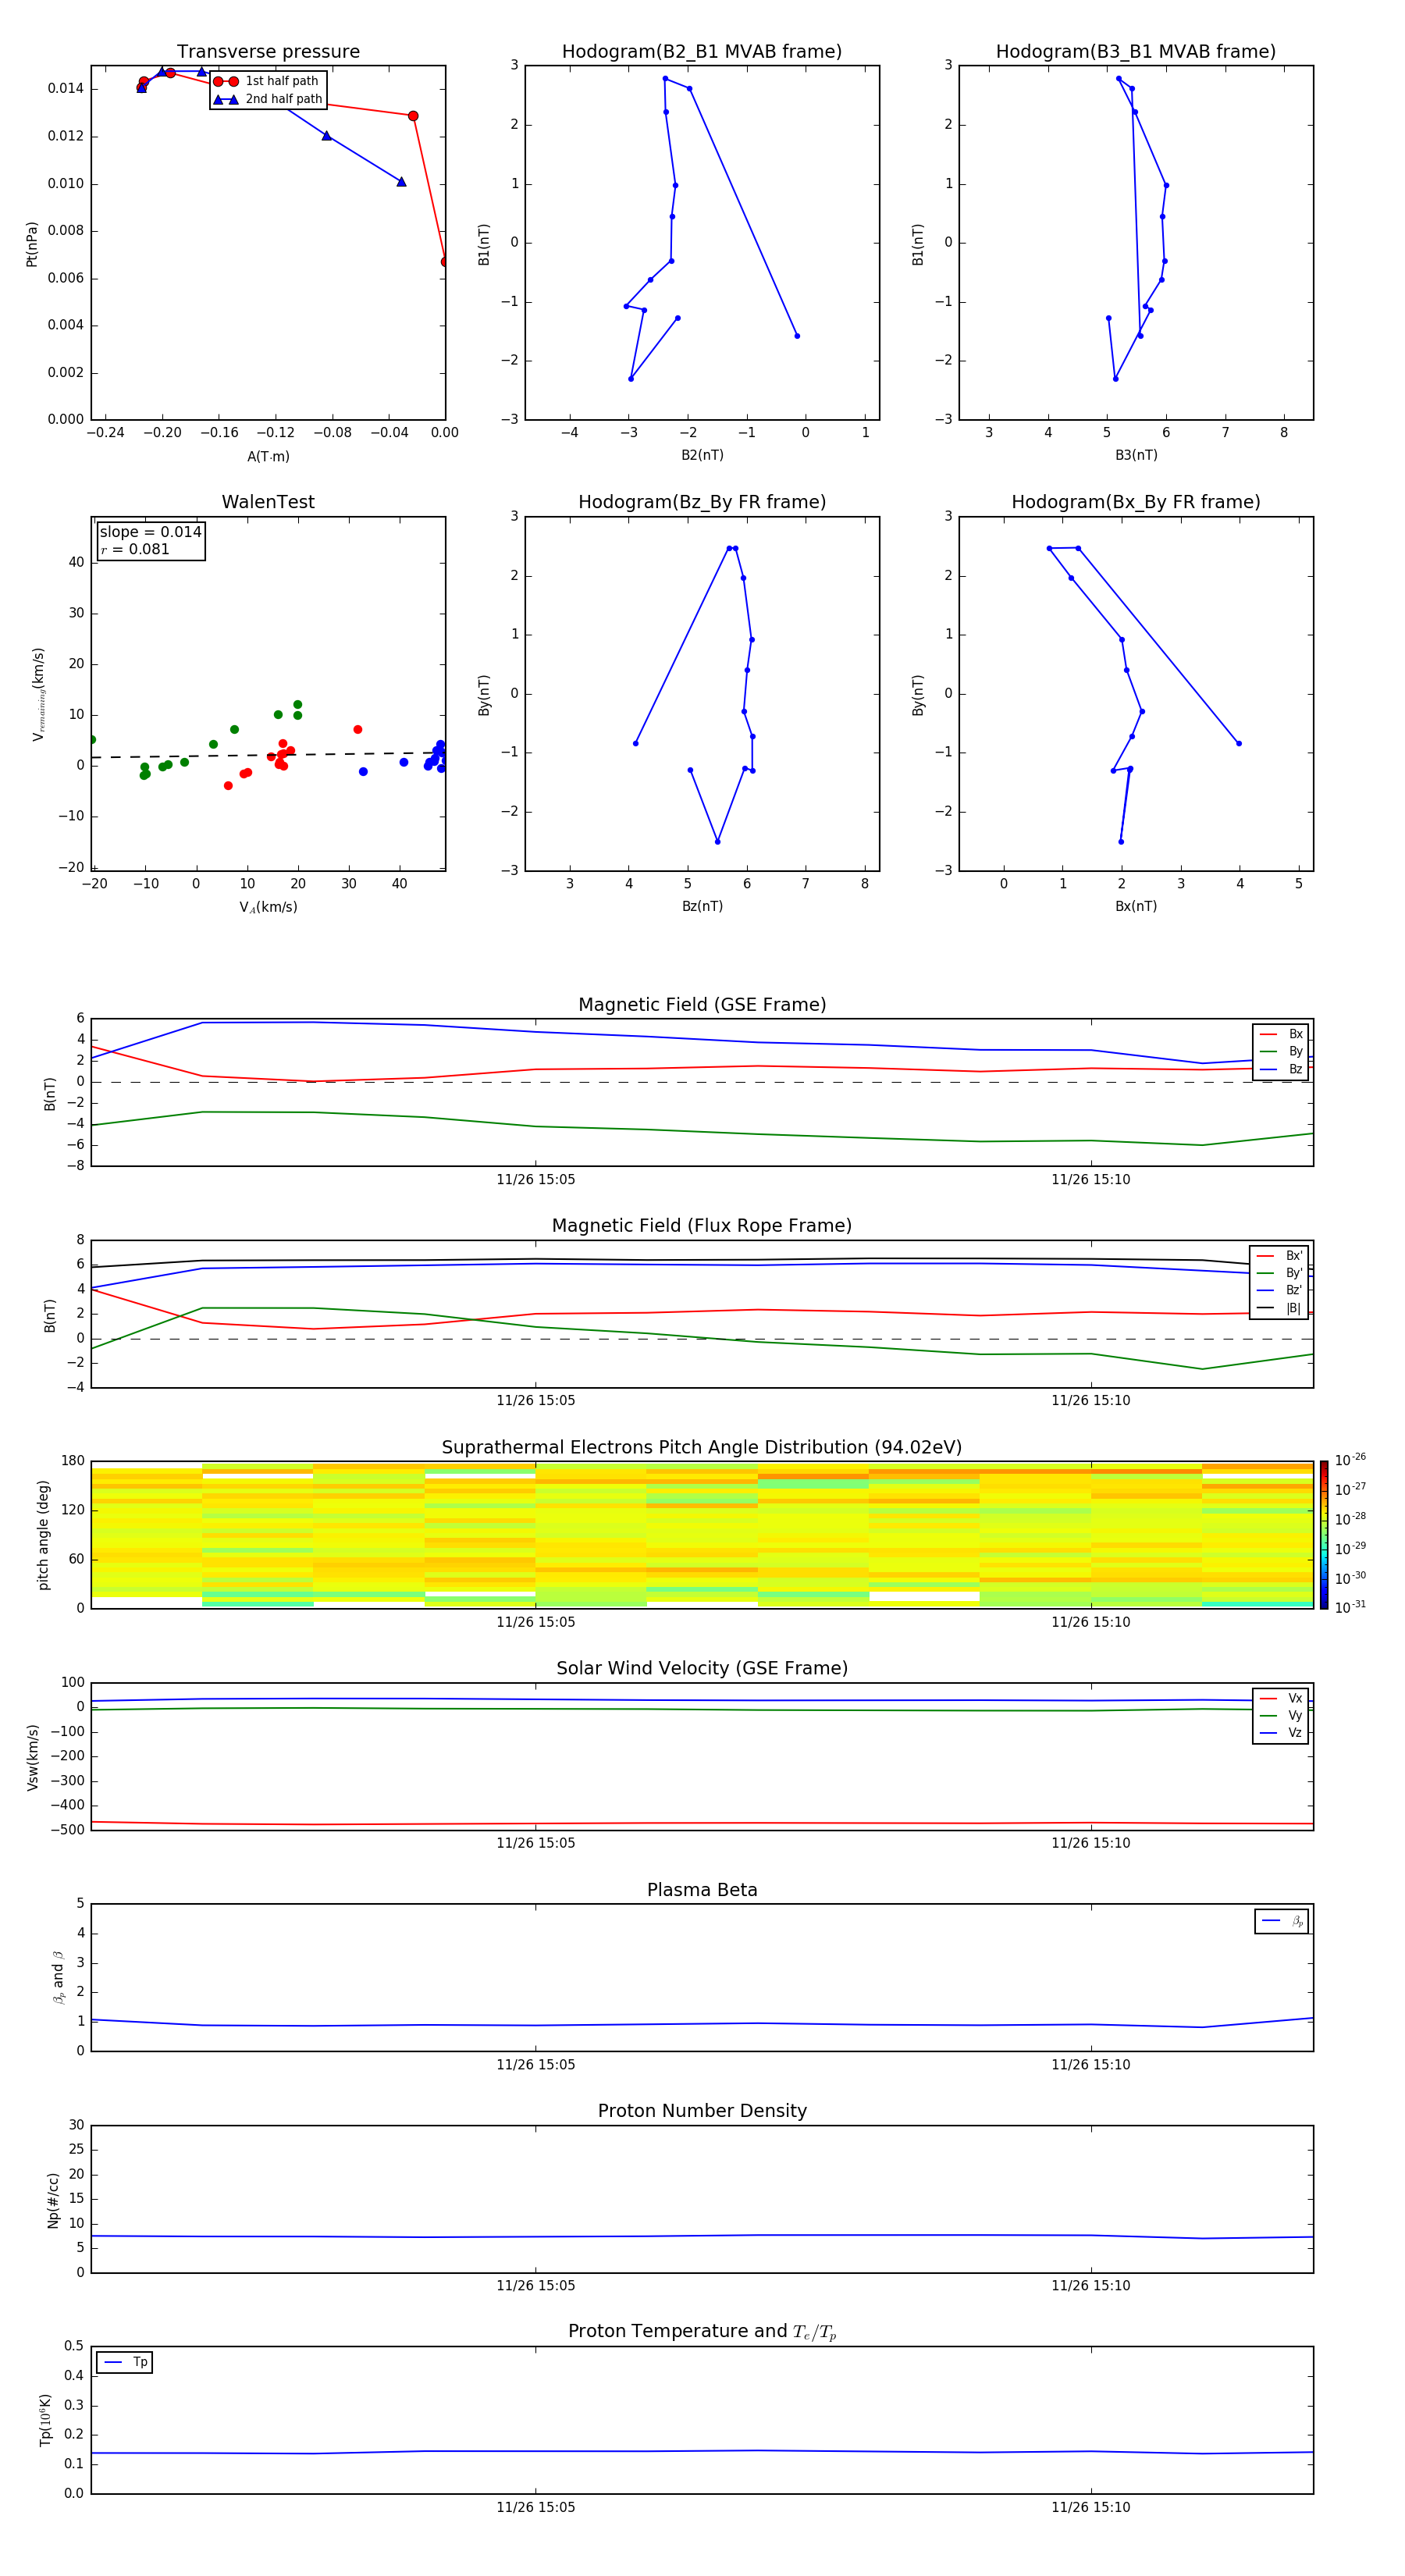1405x2576 pixels.
Task: Click the "Bx(nT)" x-axis label
Action: 1136,906
